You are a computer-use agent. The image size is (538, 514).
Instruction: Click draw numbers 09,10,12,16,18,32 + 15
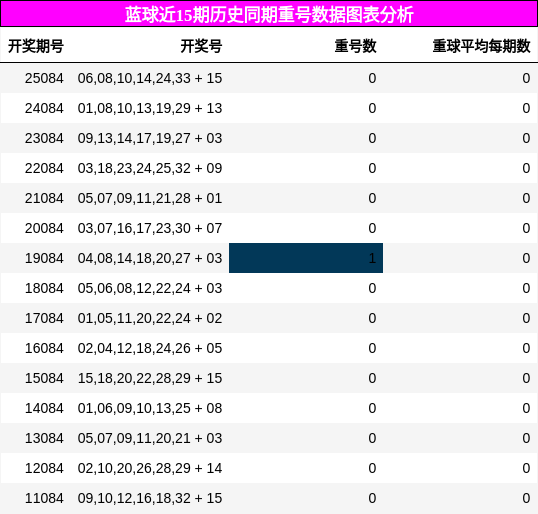(x=150, y=498)
